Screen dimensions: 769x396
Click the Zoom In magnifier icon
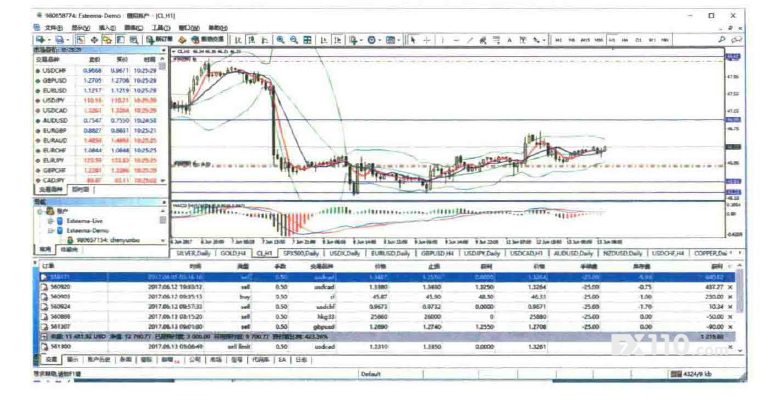point(281,40)
